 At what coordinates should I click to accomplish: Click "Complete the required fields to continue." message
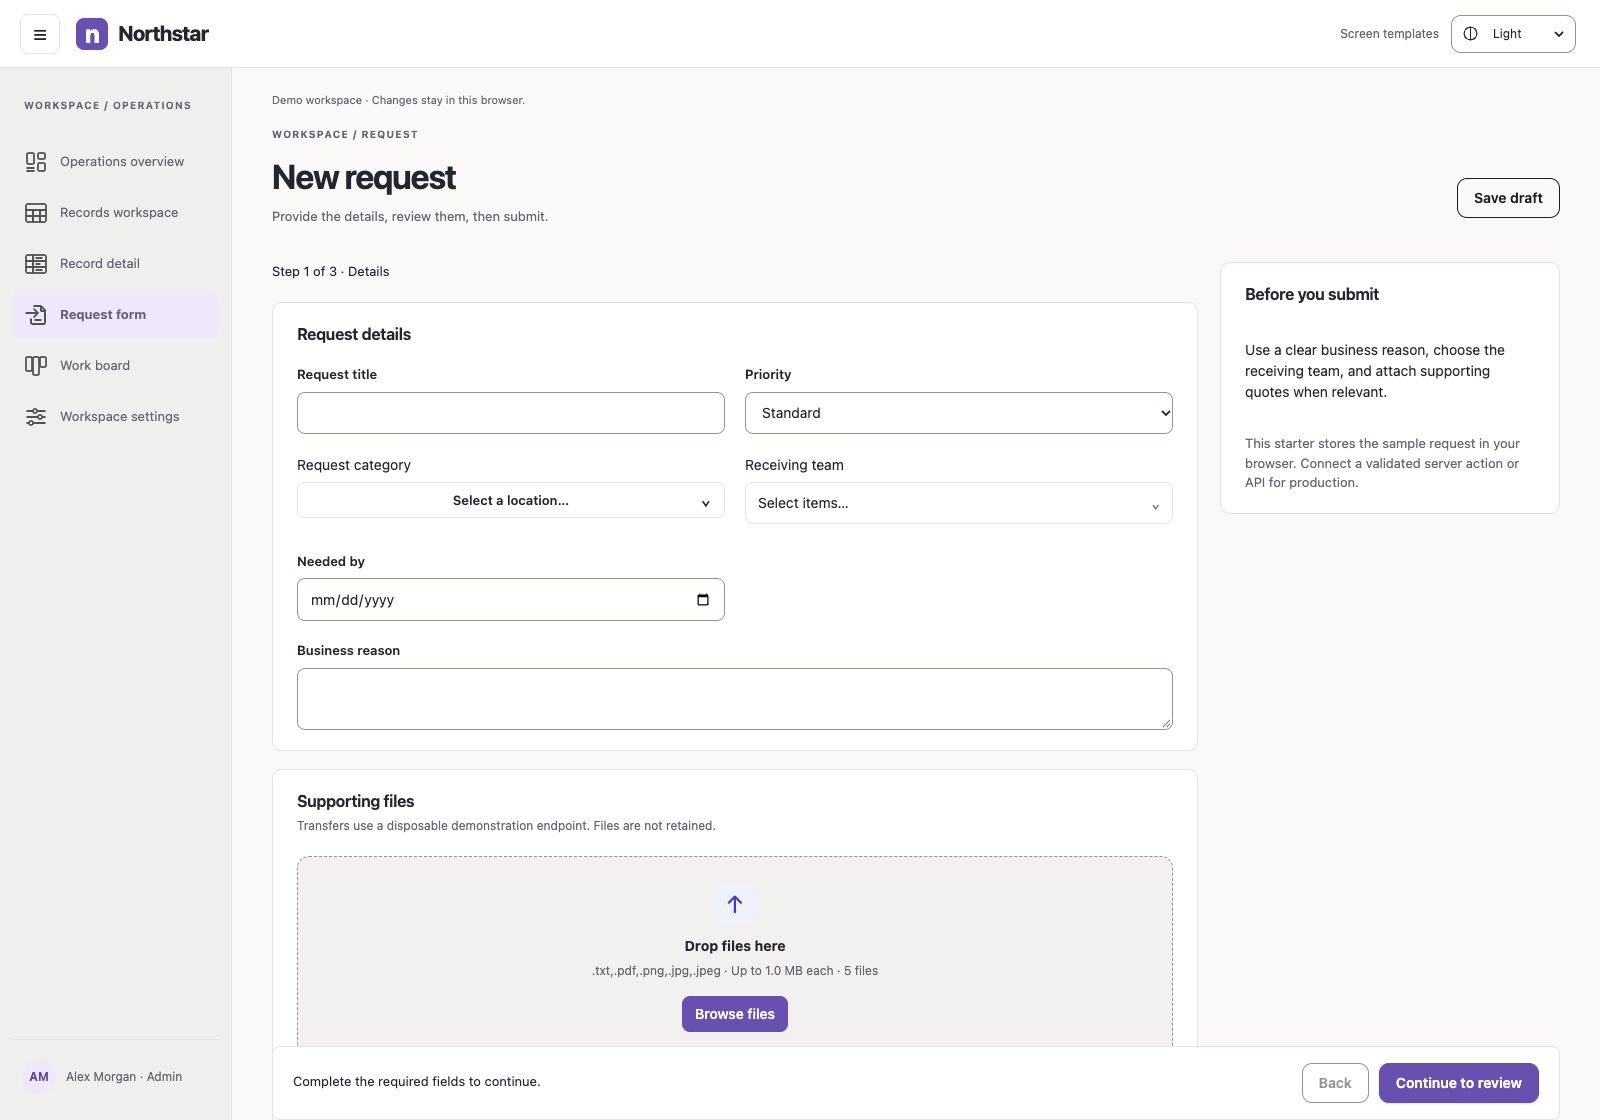tap(417, 1082)
